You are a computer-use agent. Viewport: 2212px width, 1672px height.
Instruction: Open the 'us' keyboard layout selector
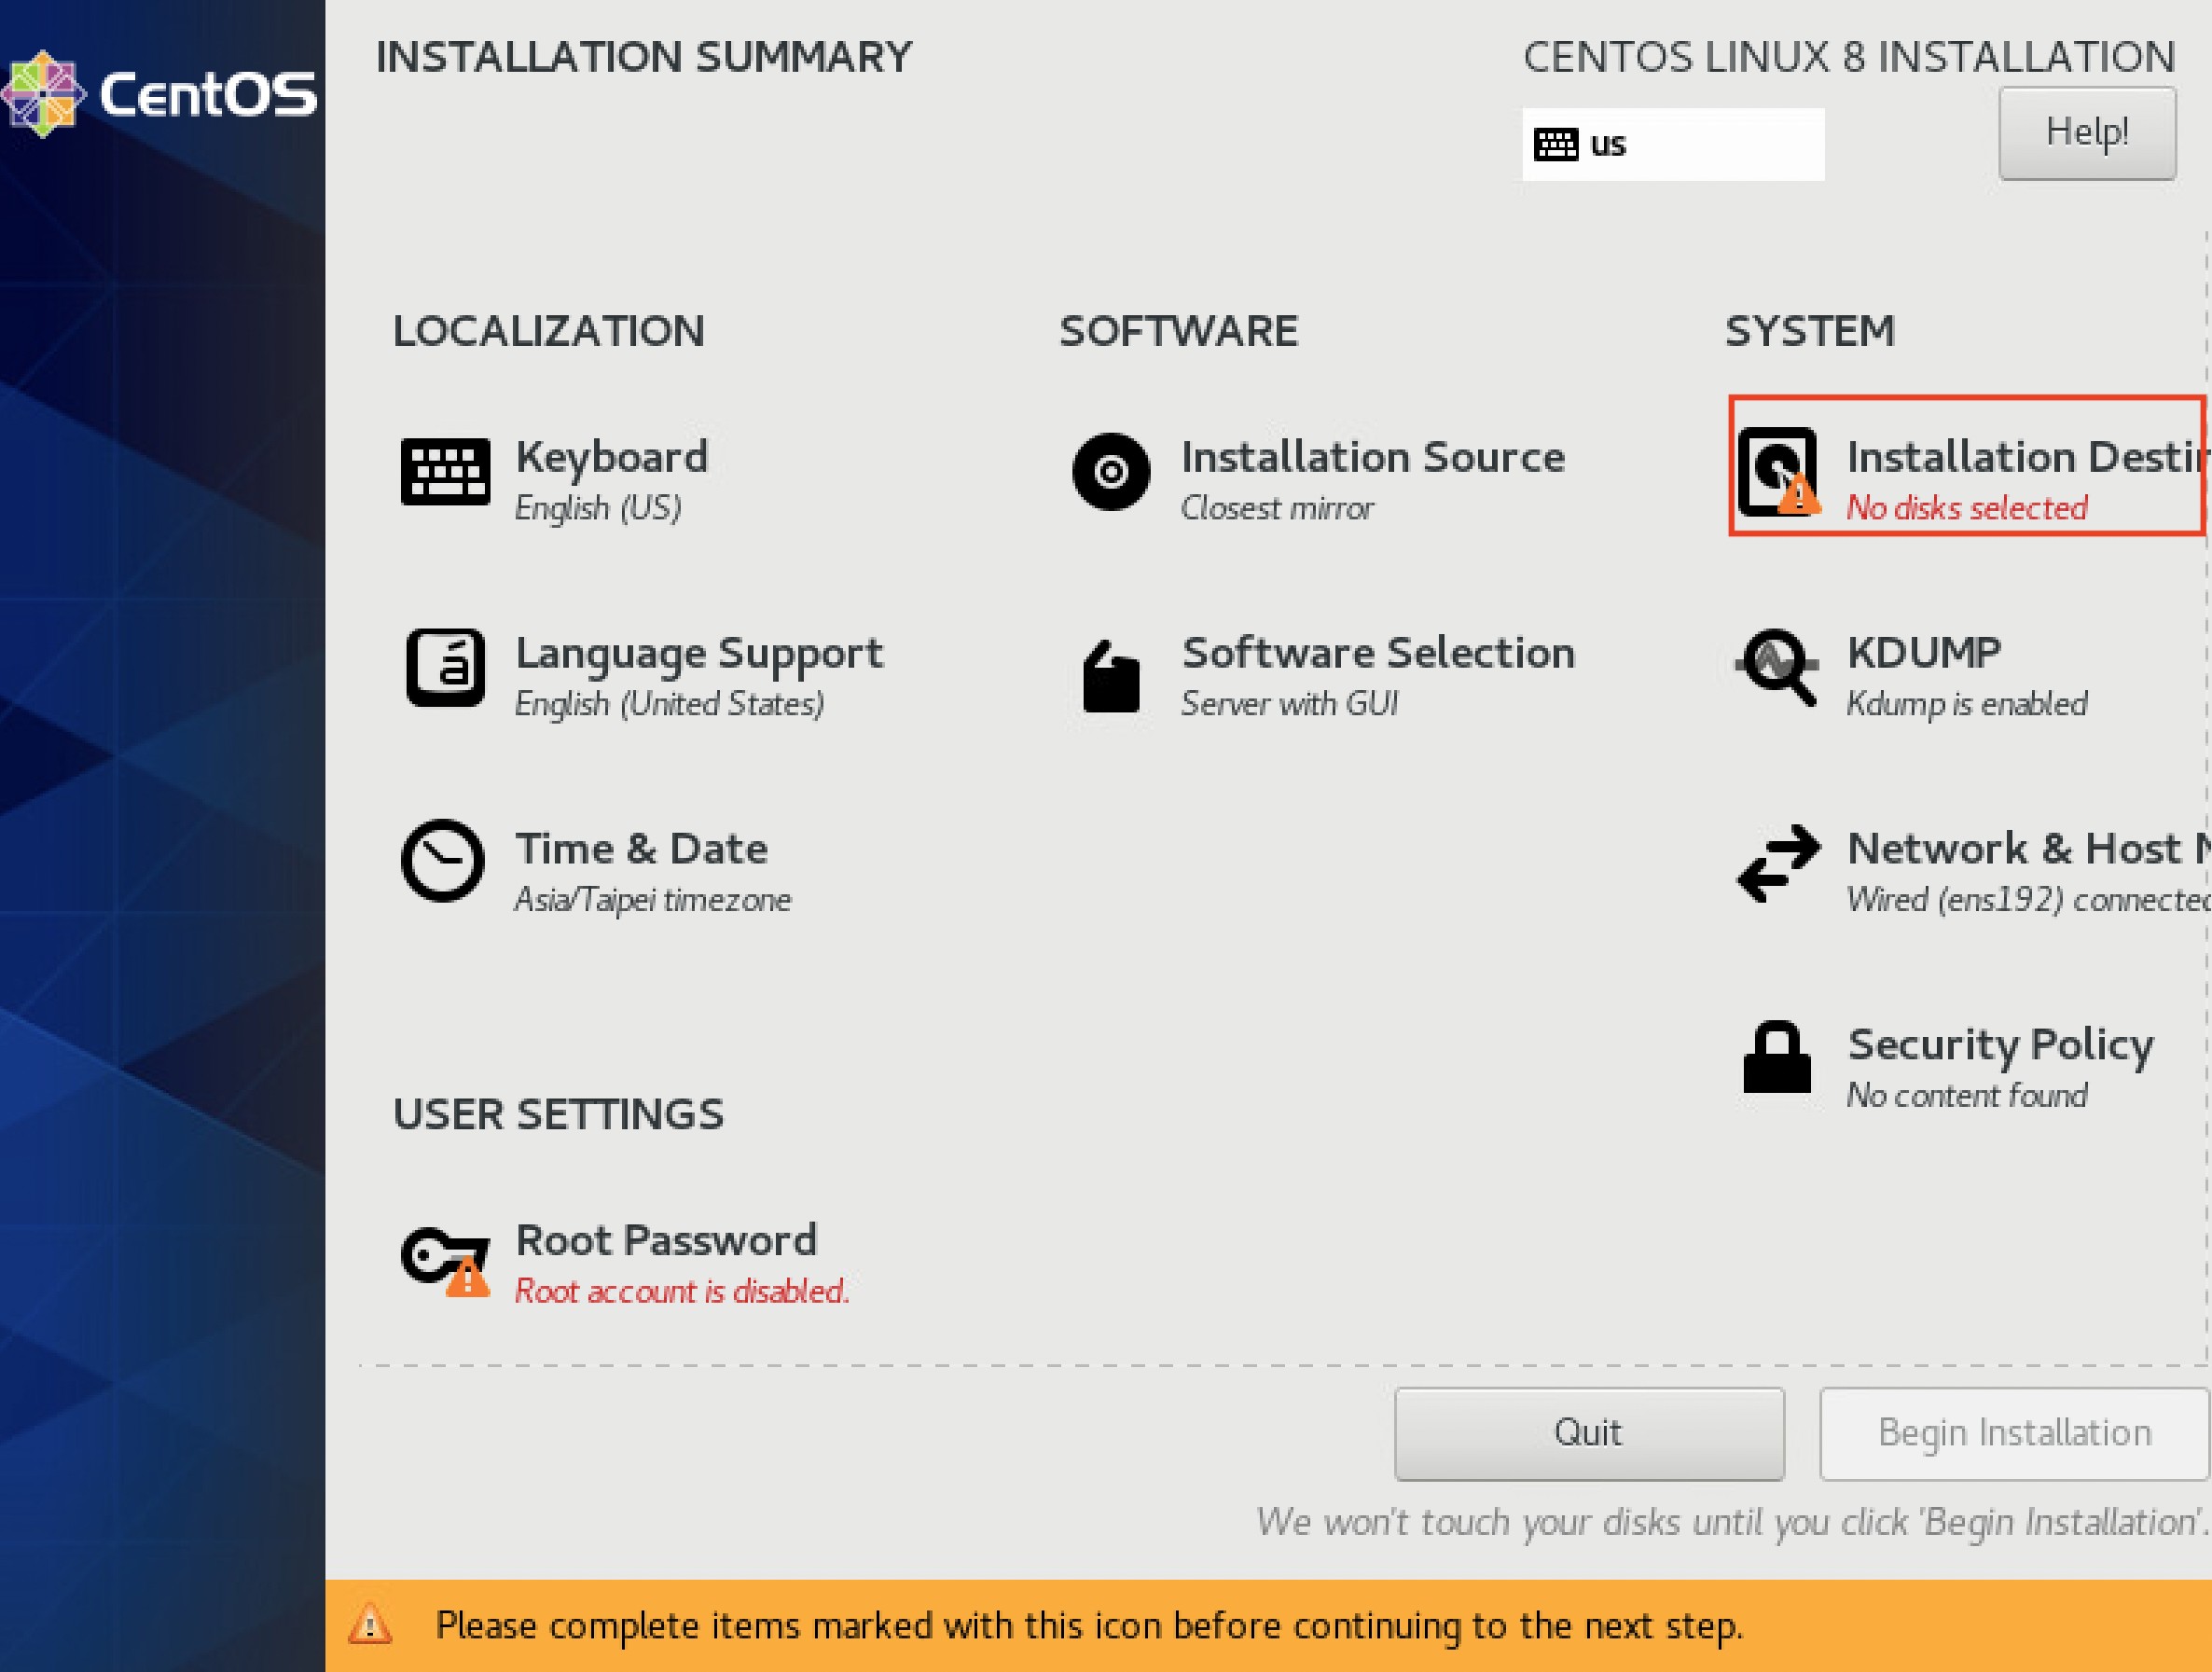coord(1672,143)
